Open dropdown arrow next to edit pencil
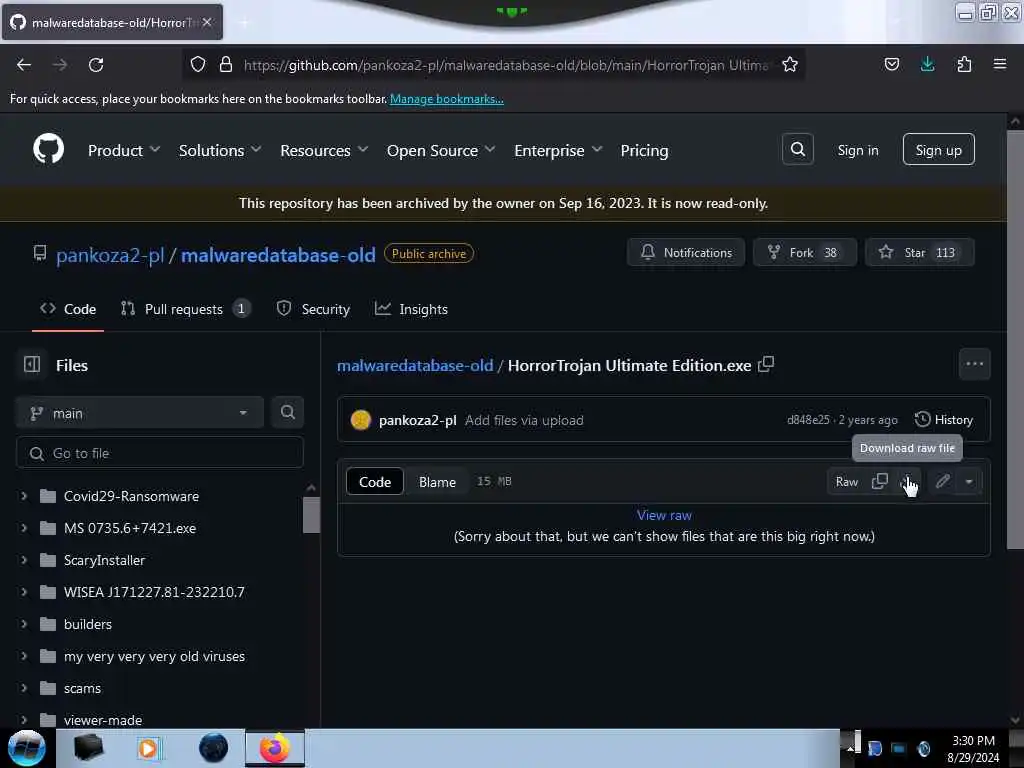Viewport: 1024px width, 768px height. (969, 481)
